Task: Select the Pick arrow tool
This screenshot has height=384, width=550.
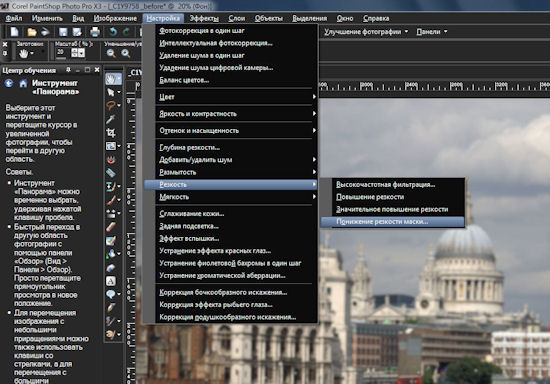Action: tap(111, 92)
